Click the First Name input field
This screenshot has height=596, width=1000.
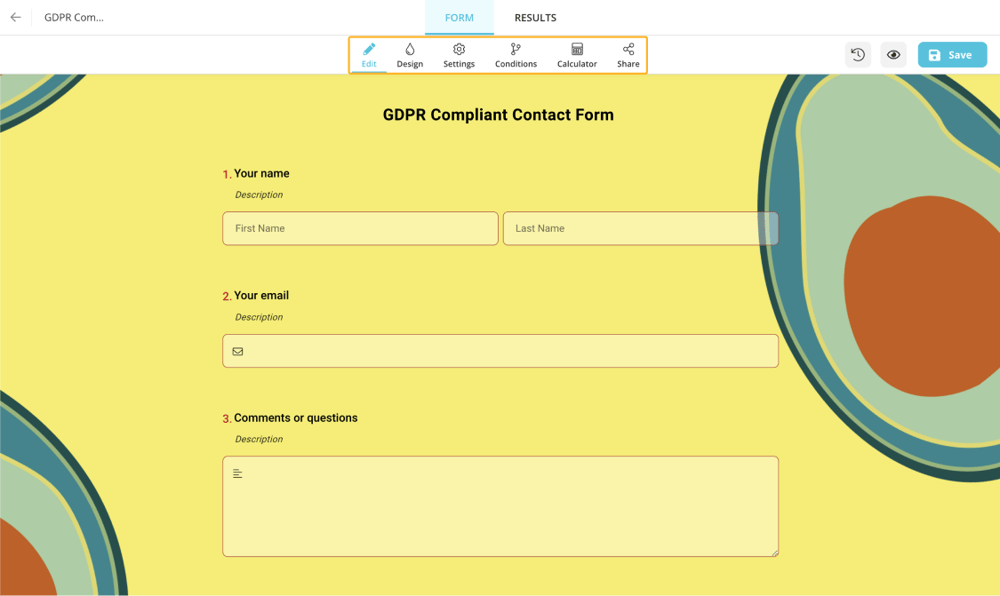pos(360,228)
